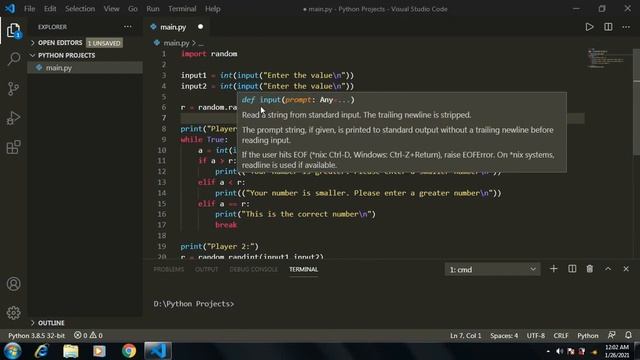Click Python language mode in status bar
Screen dimensions: 640x360
tap(588, 336)
